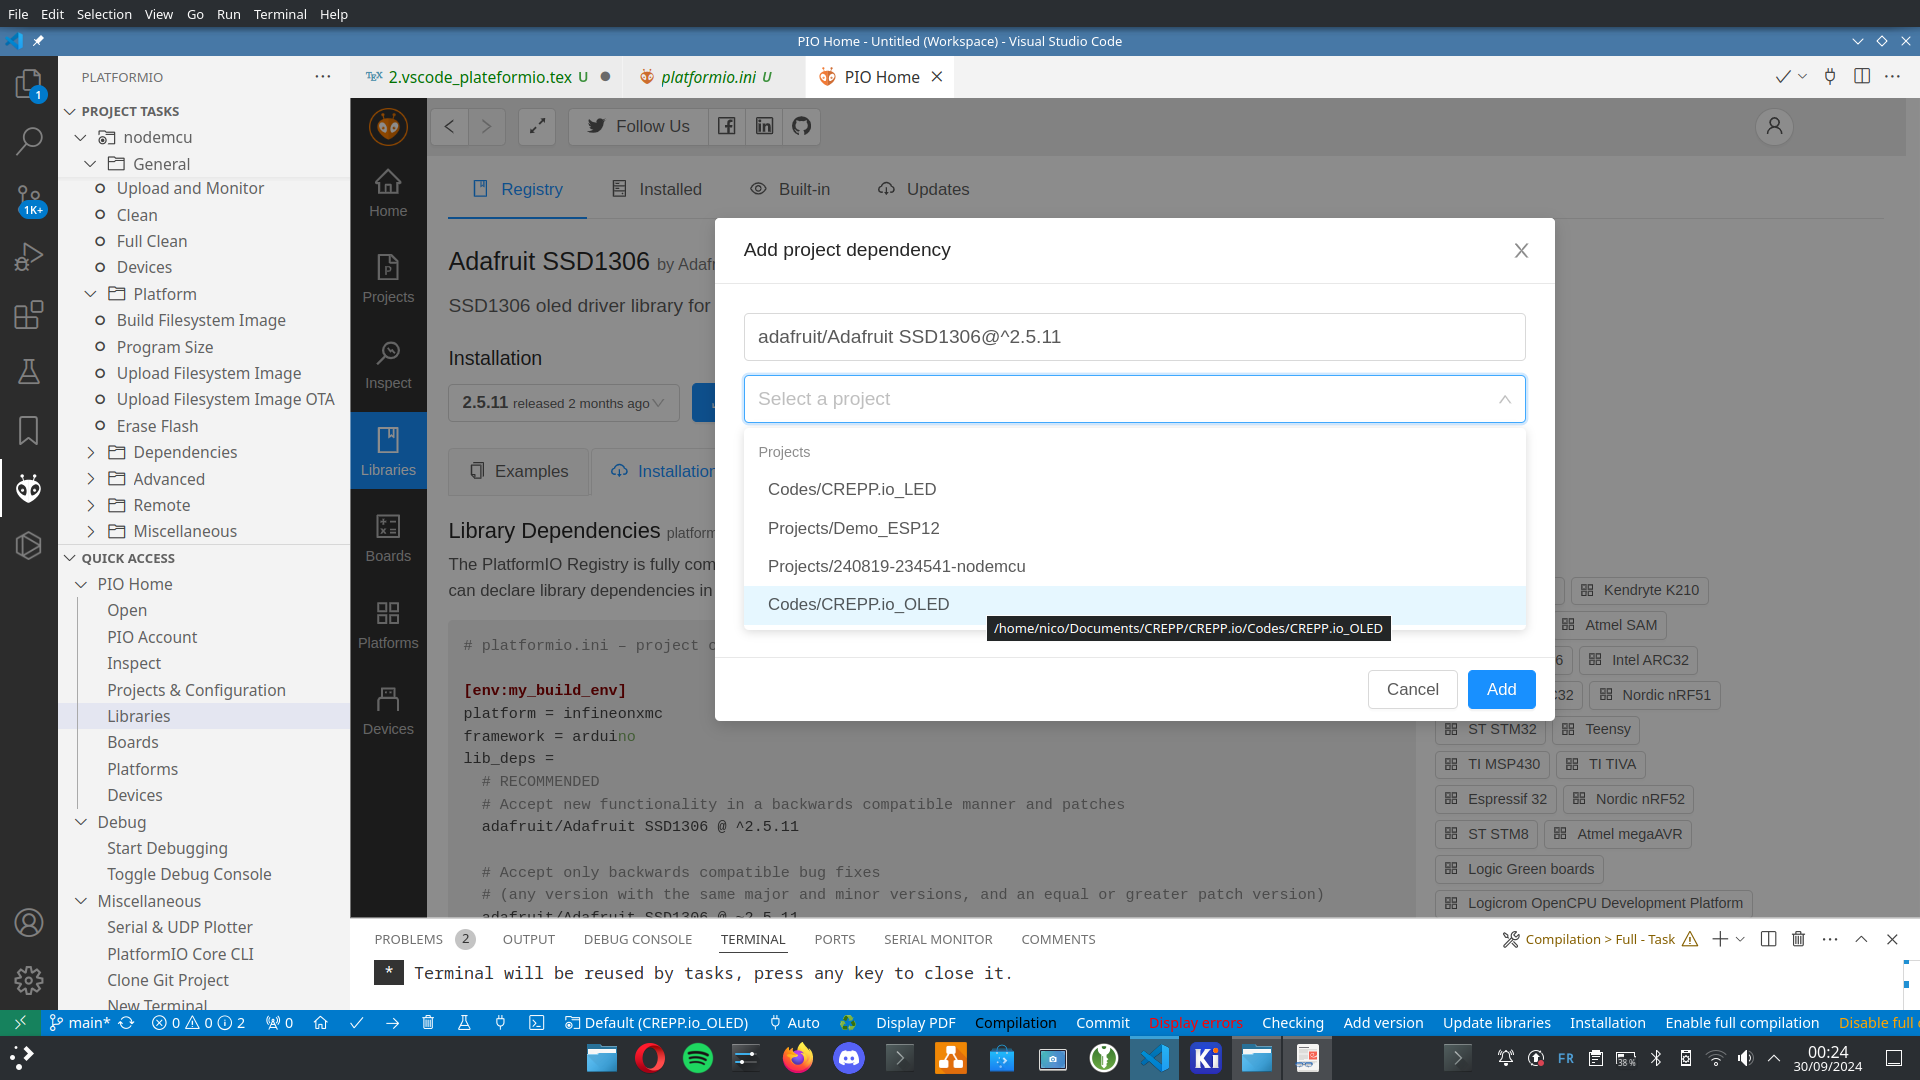Switch to the Updates tab

point(923,189)
